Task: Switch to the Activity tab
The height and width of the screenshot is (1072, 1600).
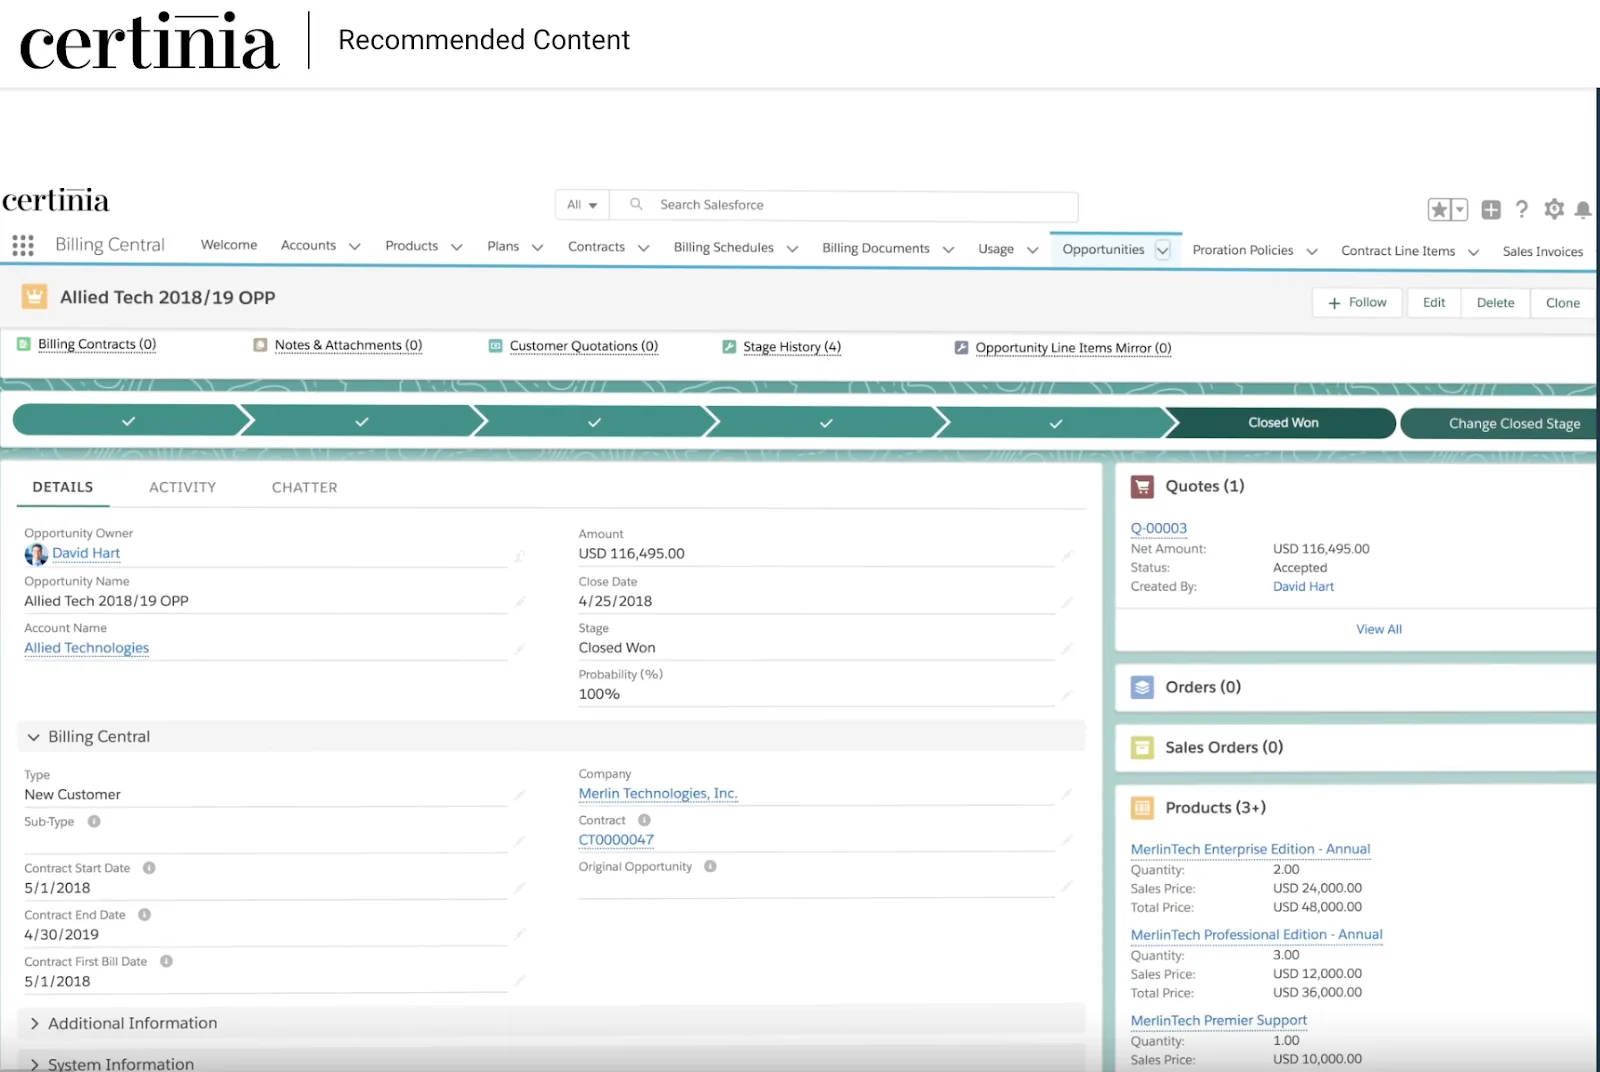Action: click(x=182, y=487)
